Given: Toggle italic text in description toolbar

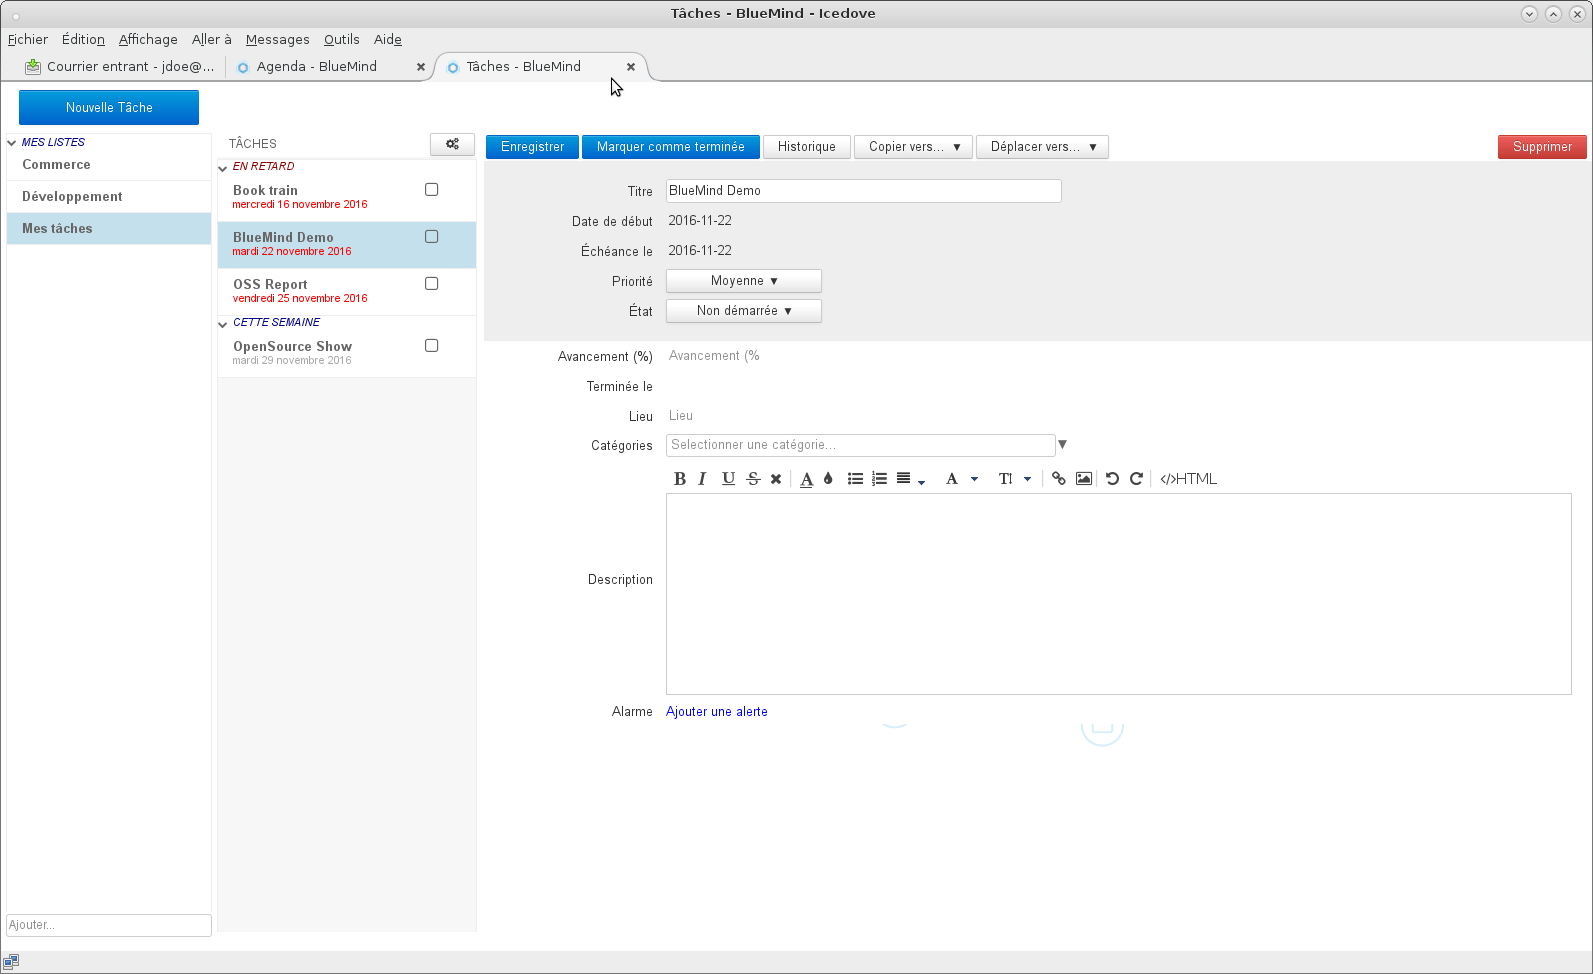Looking at the screenshot, I should coord(702,479).
